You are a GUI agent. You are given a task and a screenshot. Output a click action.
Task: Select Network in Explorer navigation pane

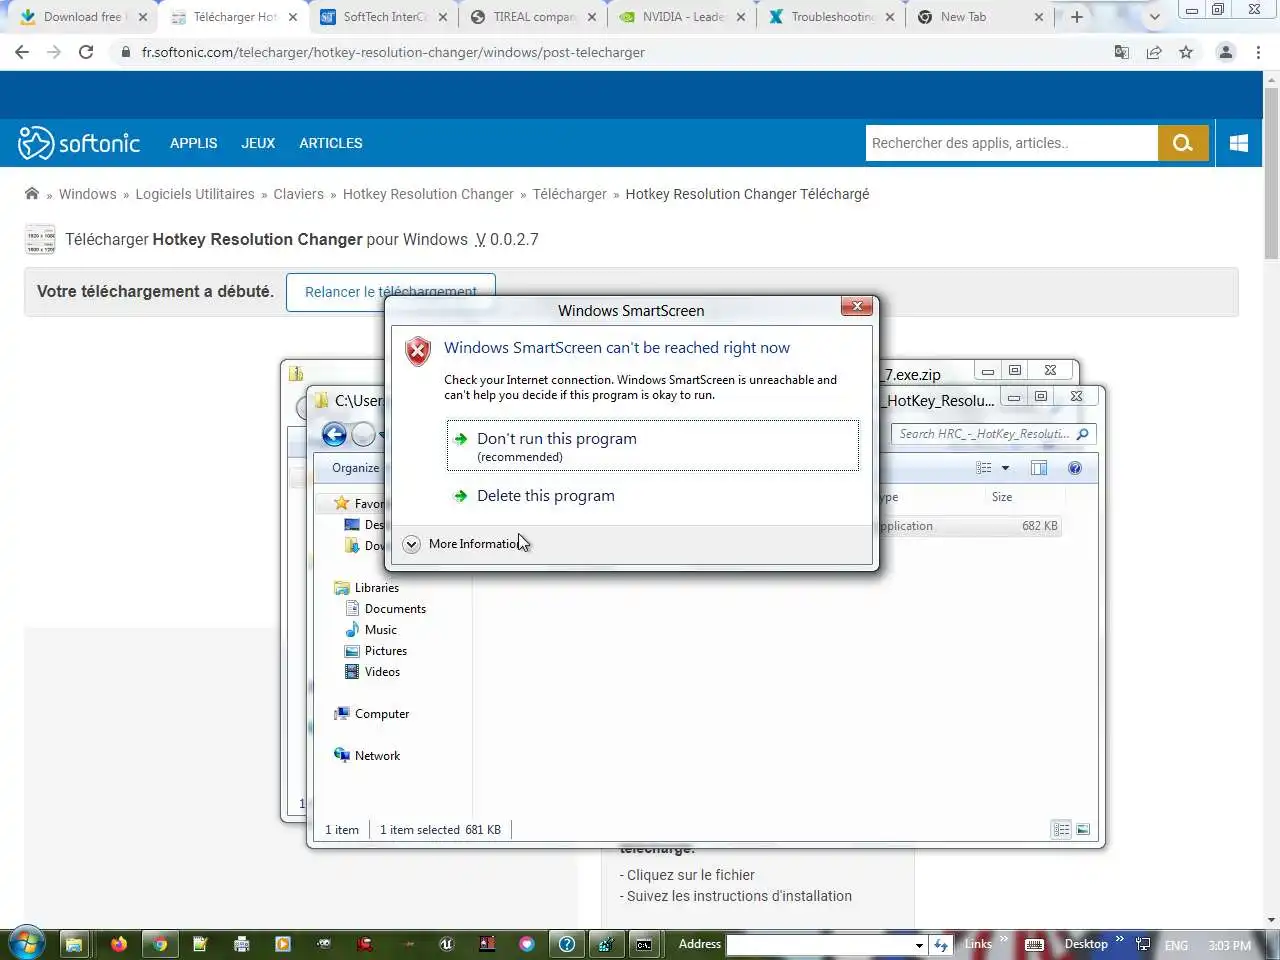pyautogui.click(x=377, y=756)
